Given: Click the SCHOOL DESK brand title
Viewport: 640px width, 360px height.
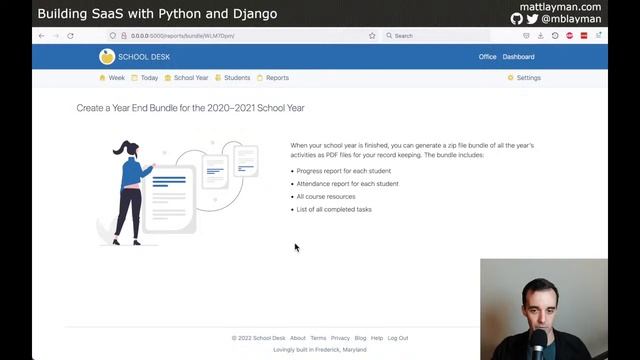Looking at the screenshot, I should pos(144,57).
